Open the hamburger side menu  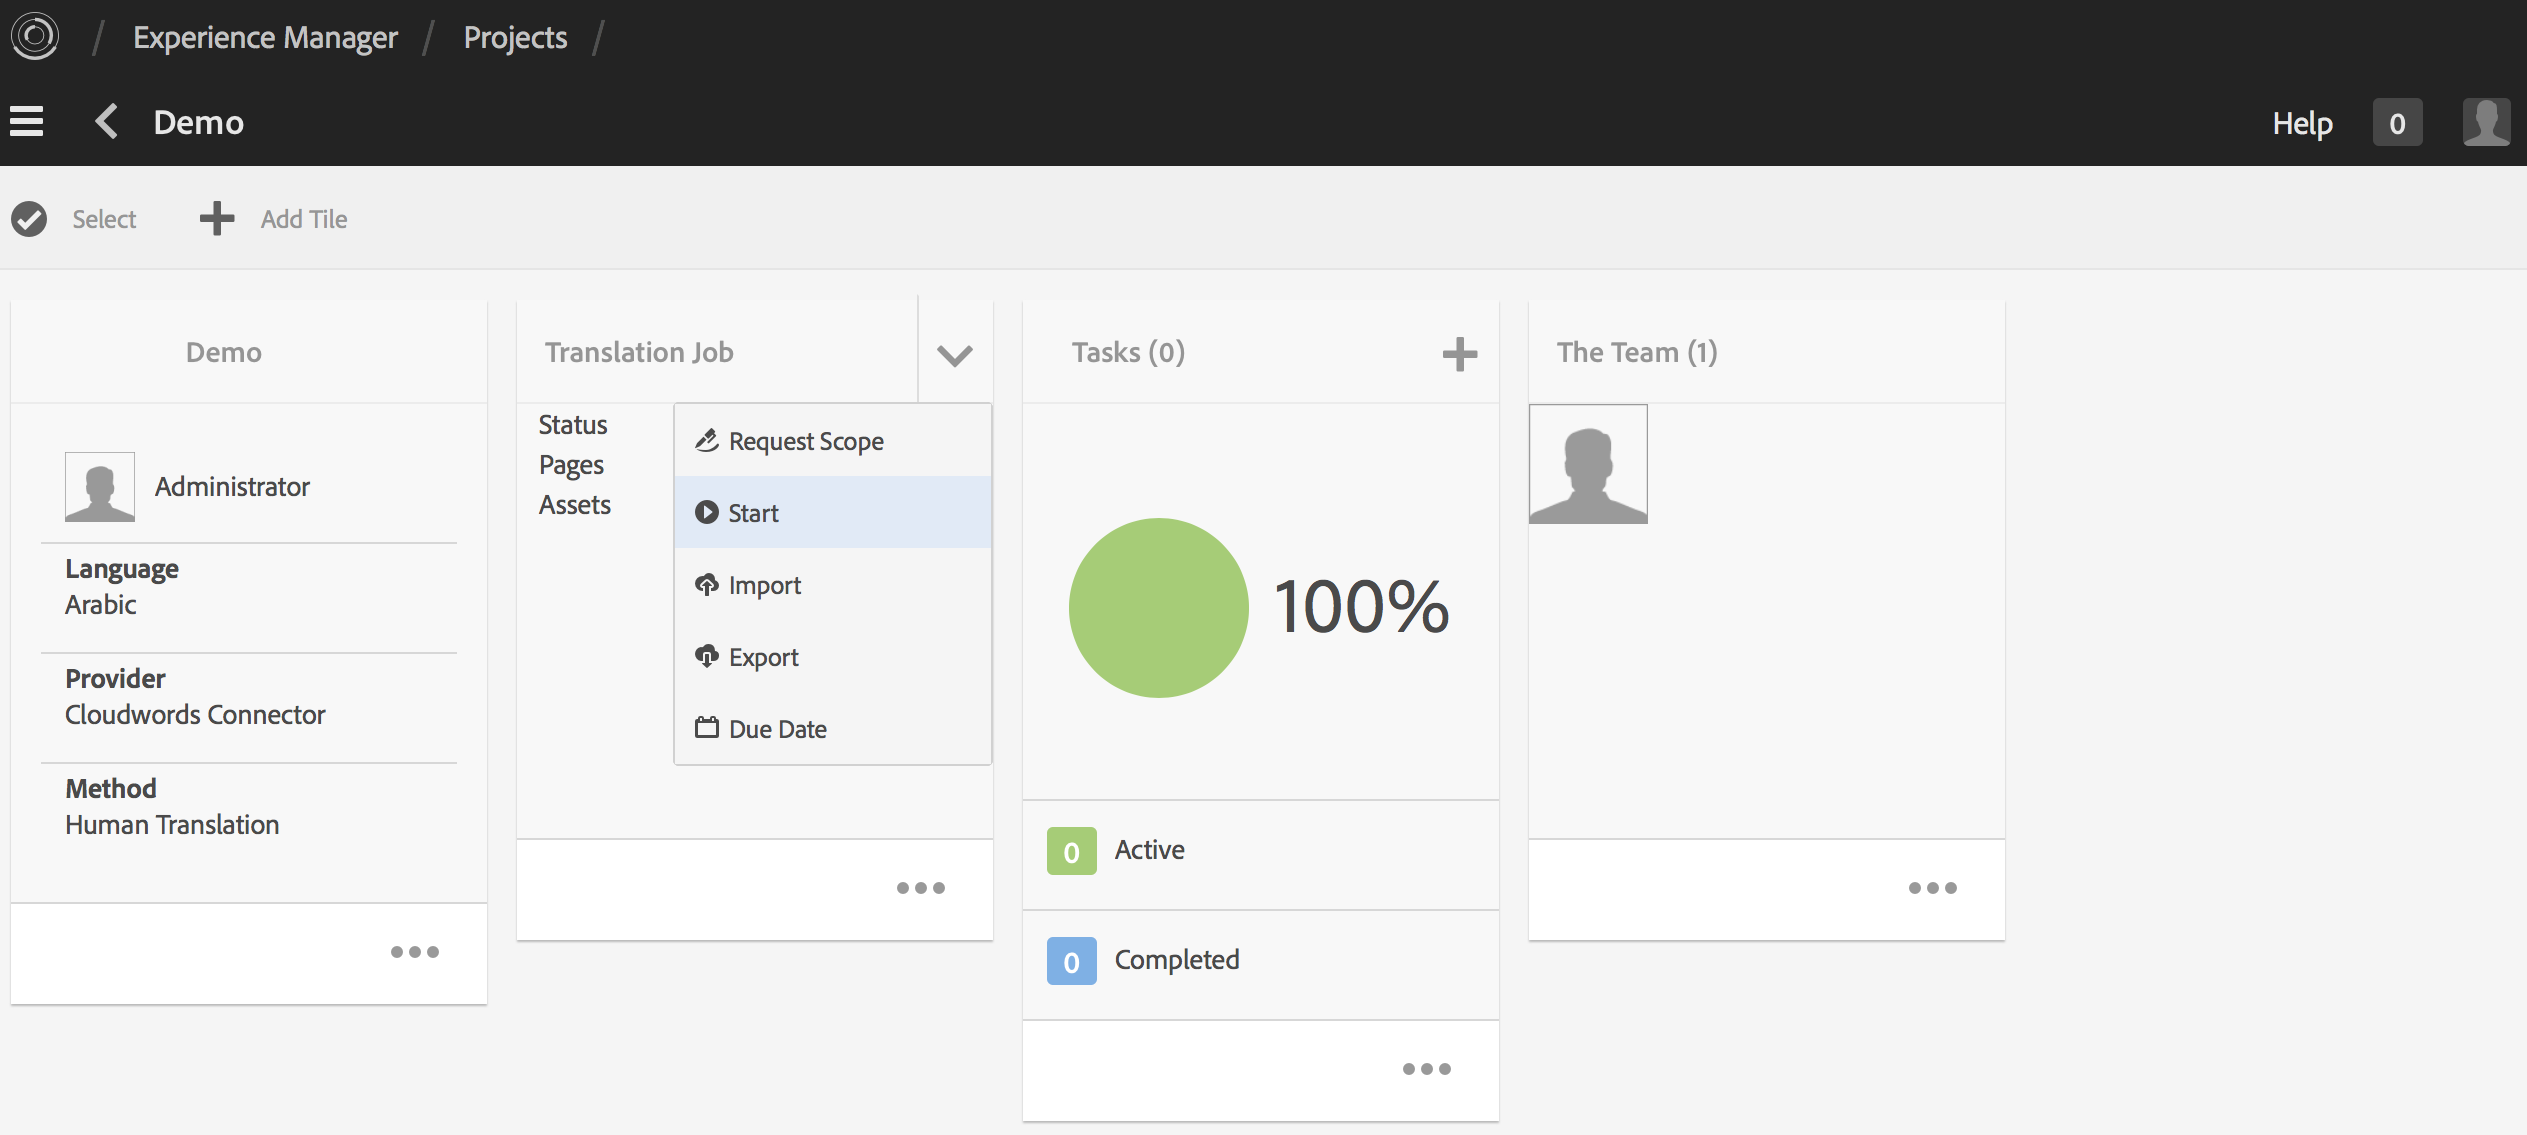click(27, 122)
